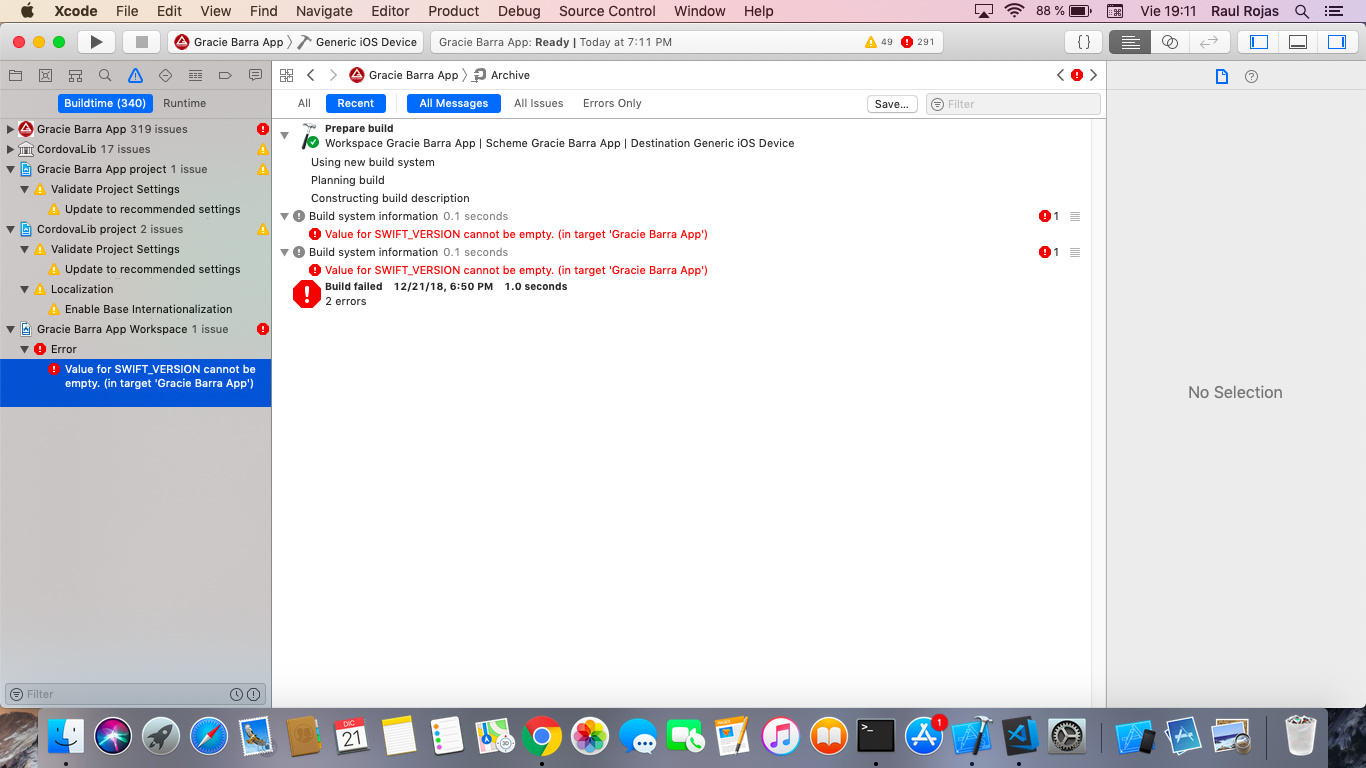This screenshot has height=768, width=1366.
Task: Open the Product menu
Action: pos(454,11)
